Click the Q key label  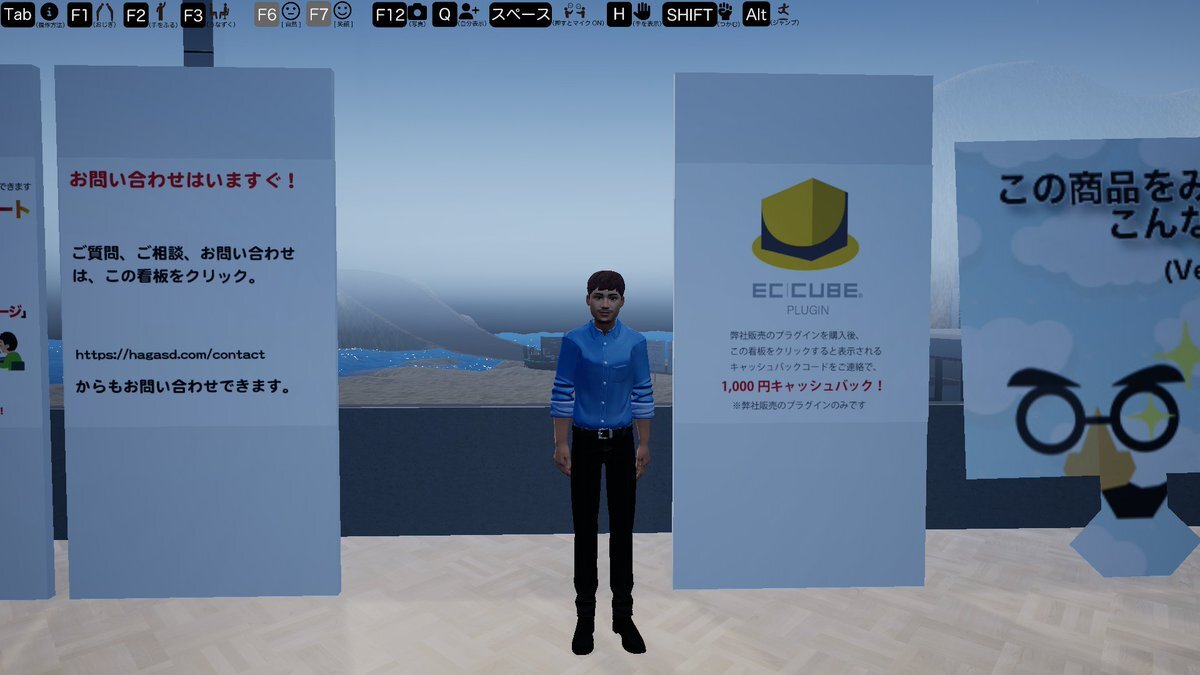coord(444,14)
